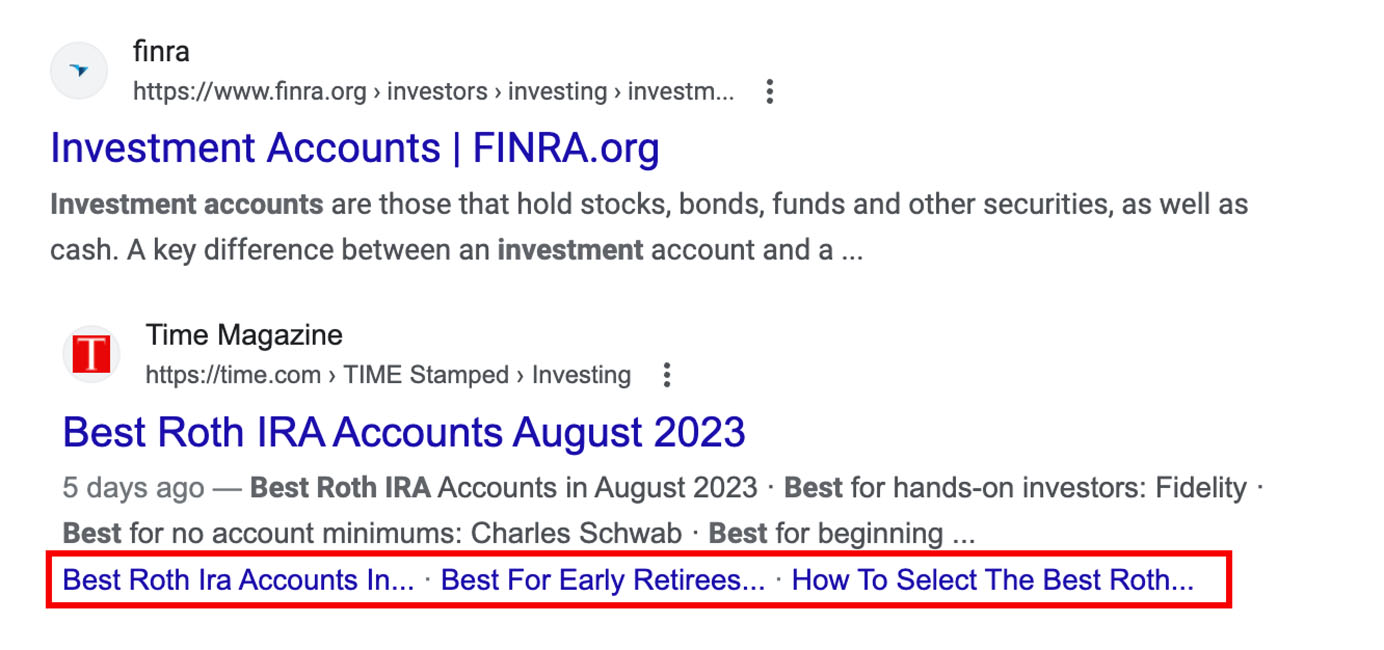Follow the "Best For Early Retirees..." sitelink
Image resolution: width=1384 pixels, height=650 pixels.
tap(602, 580)
